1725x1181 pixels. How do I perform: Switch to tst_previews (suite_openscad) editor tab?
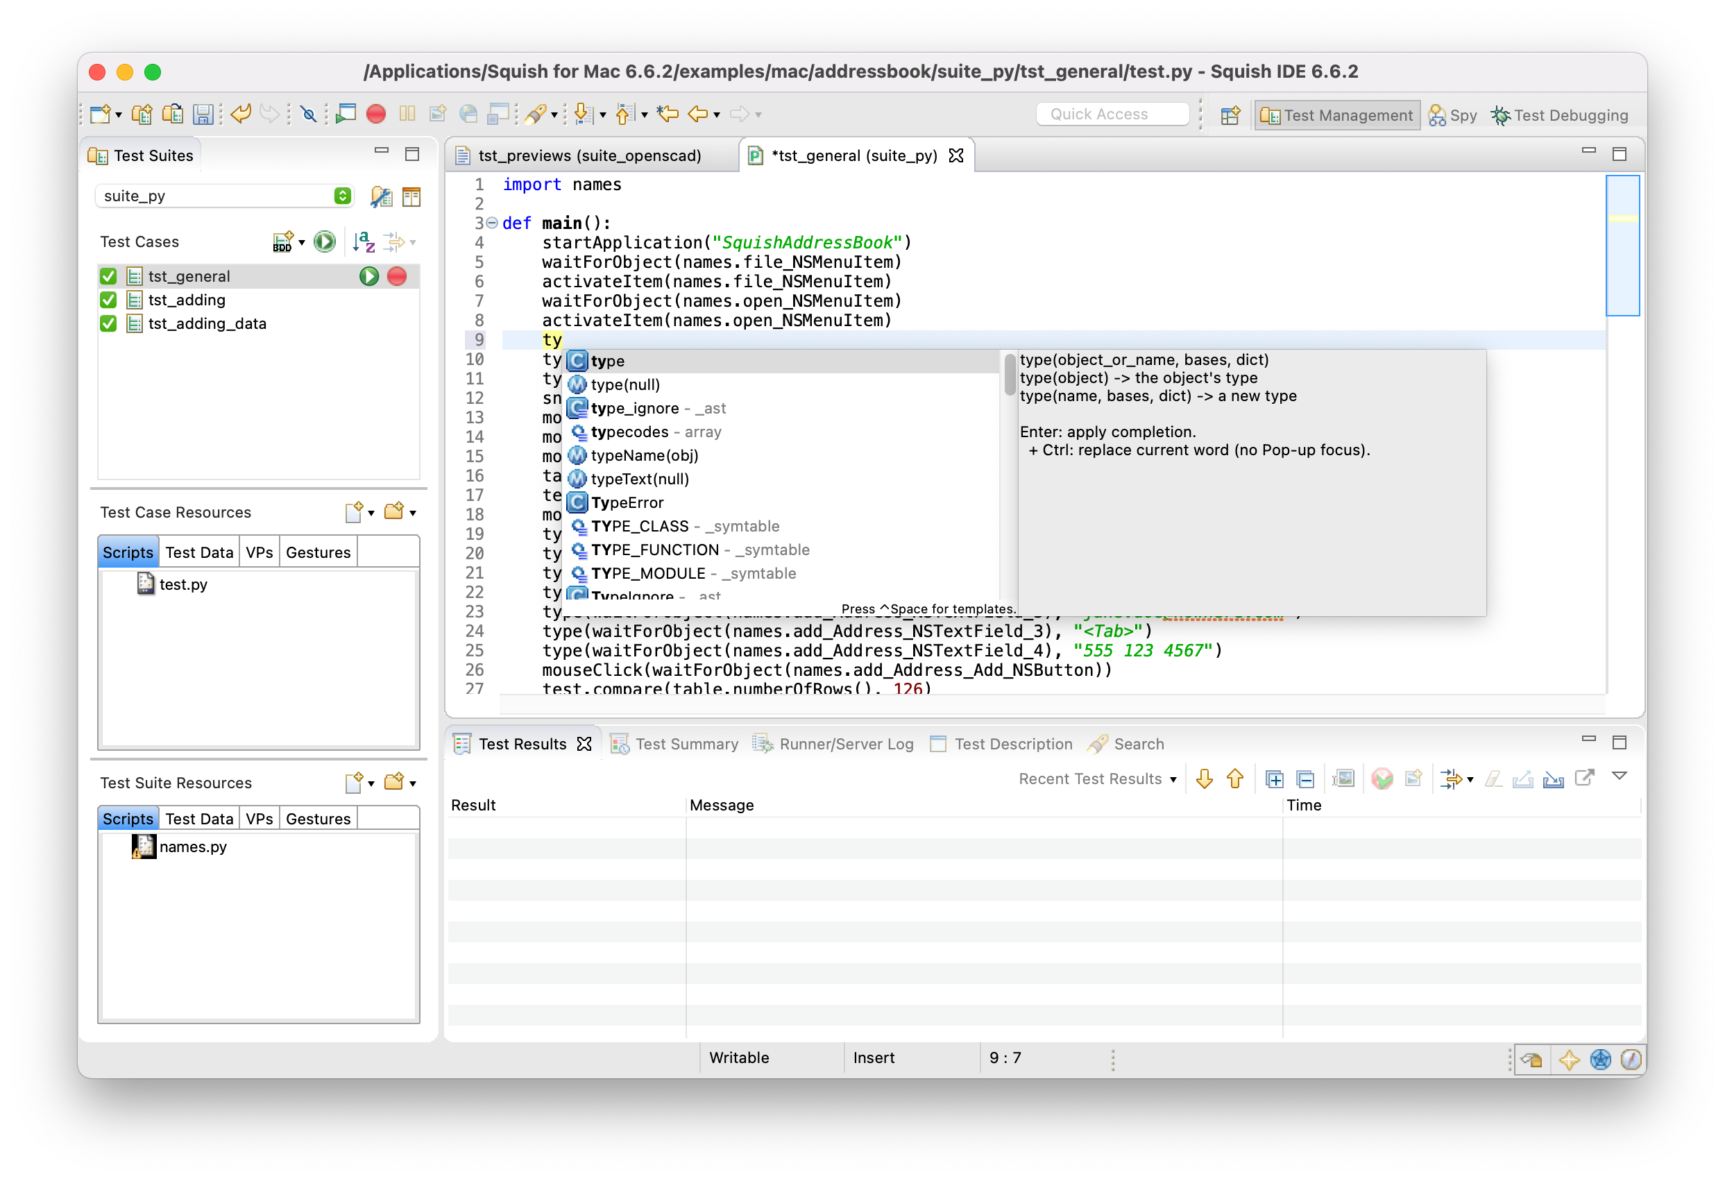pyautogui.click(x=589, y=156)
